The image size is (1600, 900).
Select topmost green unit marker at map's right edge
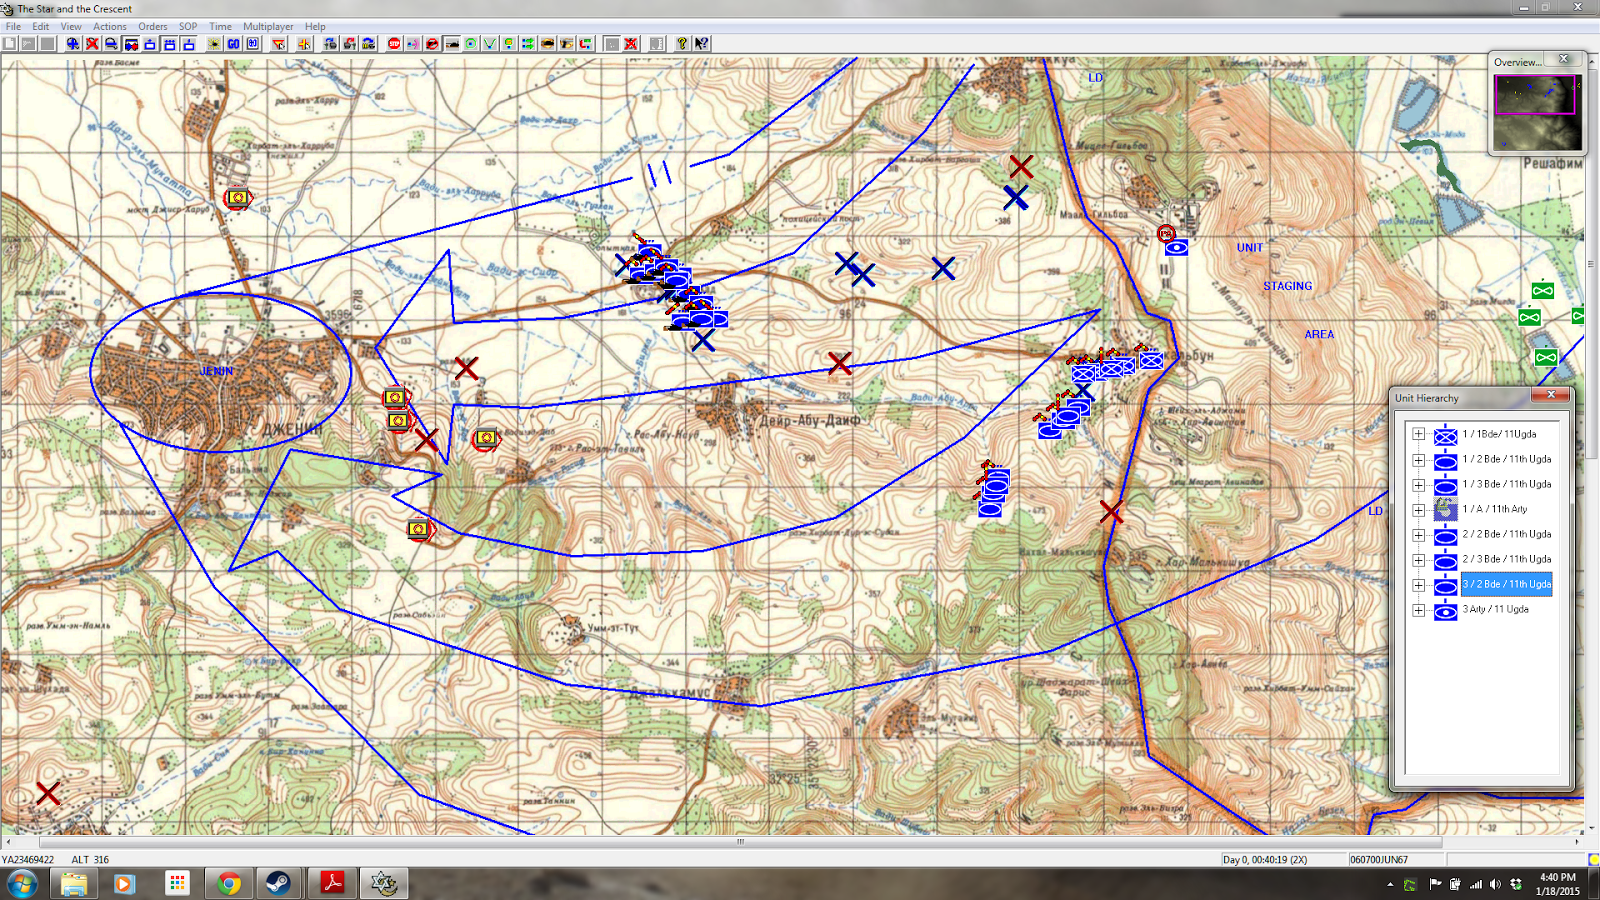click(1543, 291)
